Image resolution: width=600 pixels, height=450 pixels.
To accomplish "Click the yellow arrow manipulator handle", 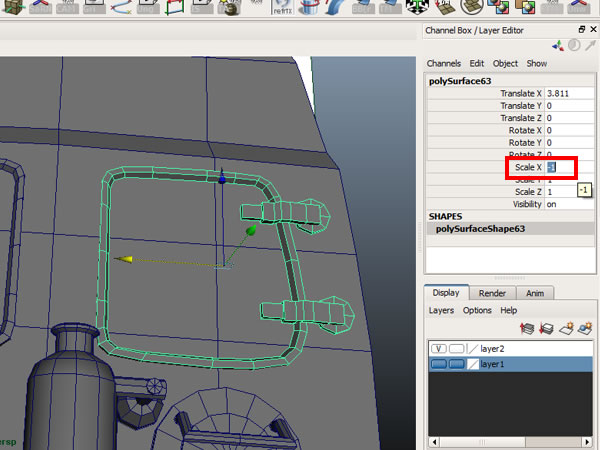I will pyautogui.click(x=124, y=259).
